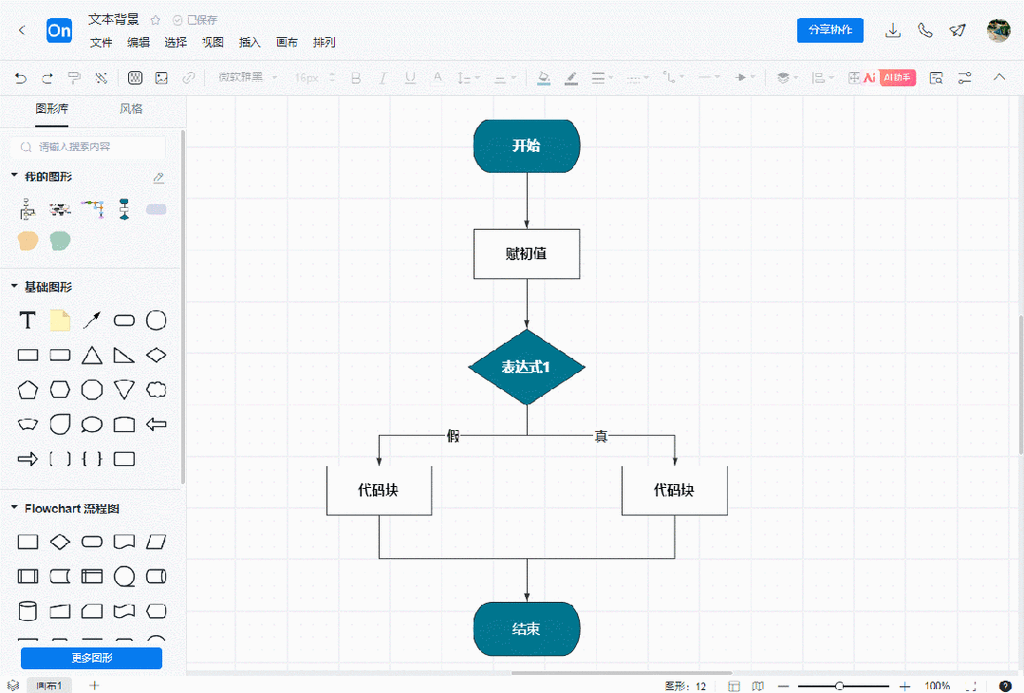This screenshot has width=1024, height=693.
Task: Select the format painter icon
Action: click(x=74, y=78)
